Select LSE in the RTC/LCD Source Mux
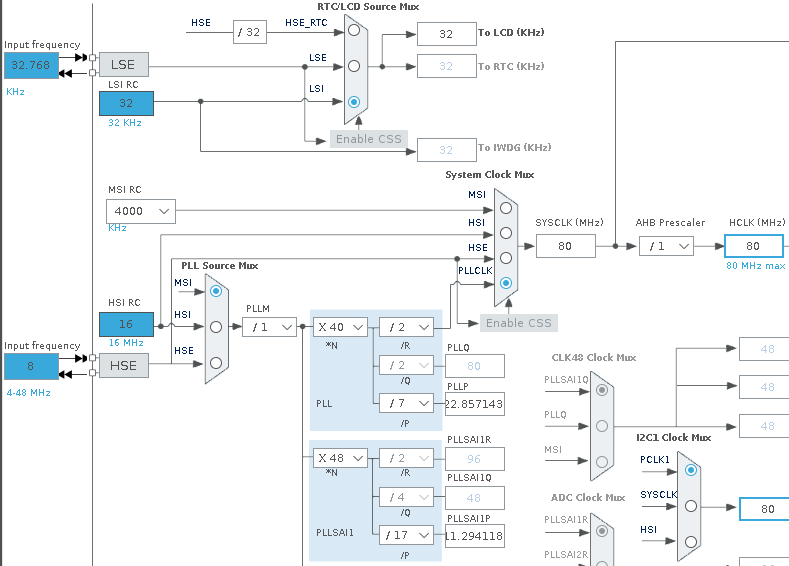Image resolution: width=789 pixels, height=566 pixels. coord(353,66)
